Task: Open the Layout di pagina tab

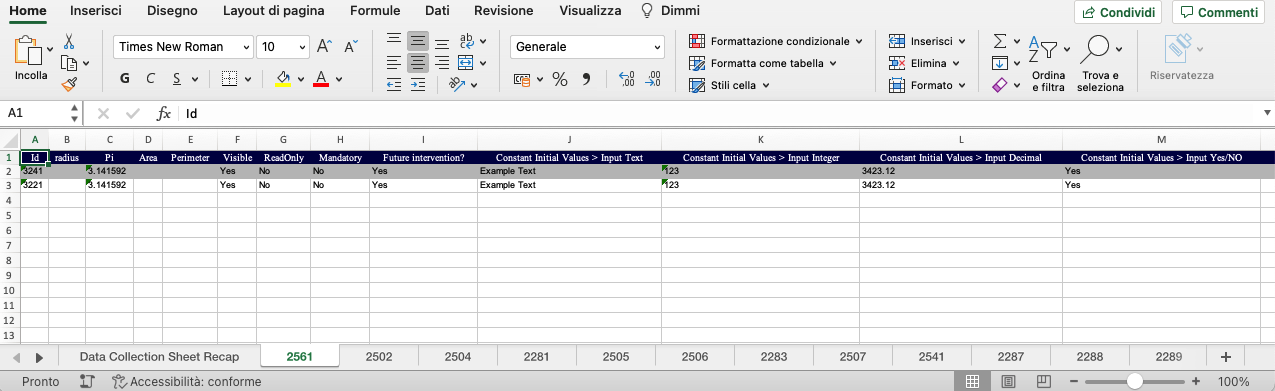Action: coord(274,11)
